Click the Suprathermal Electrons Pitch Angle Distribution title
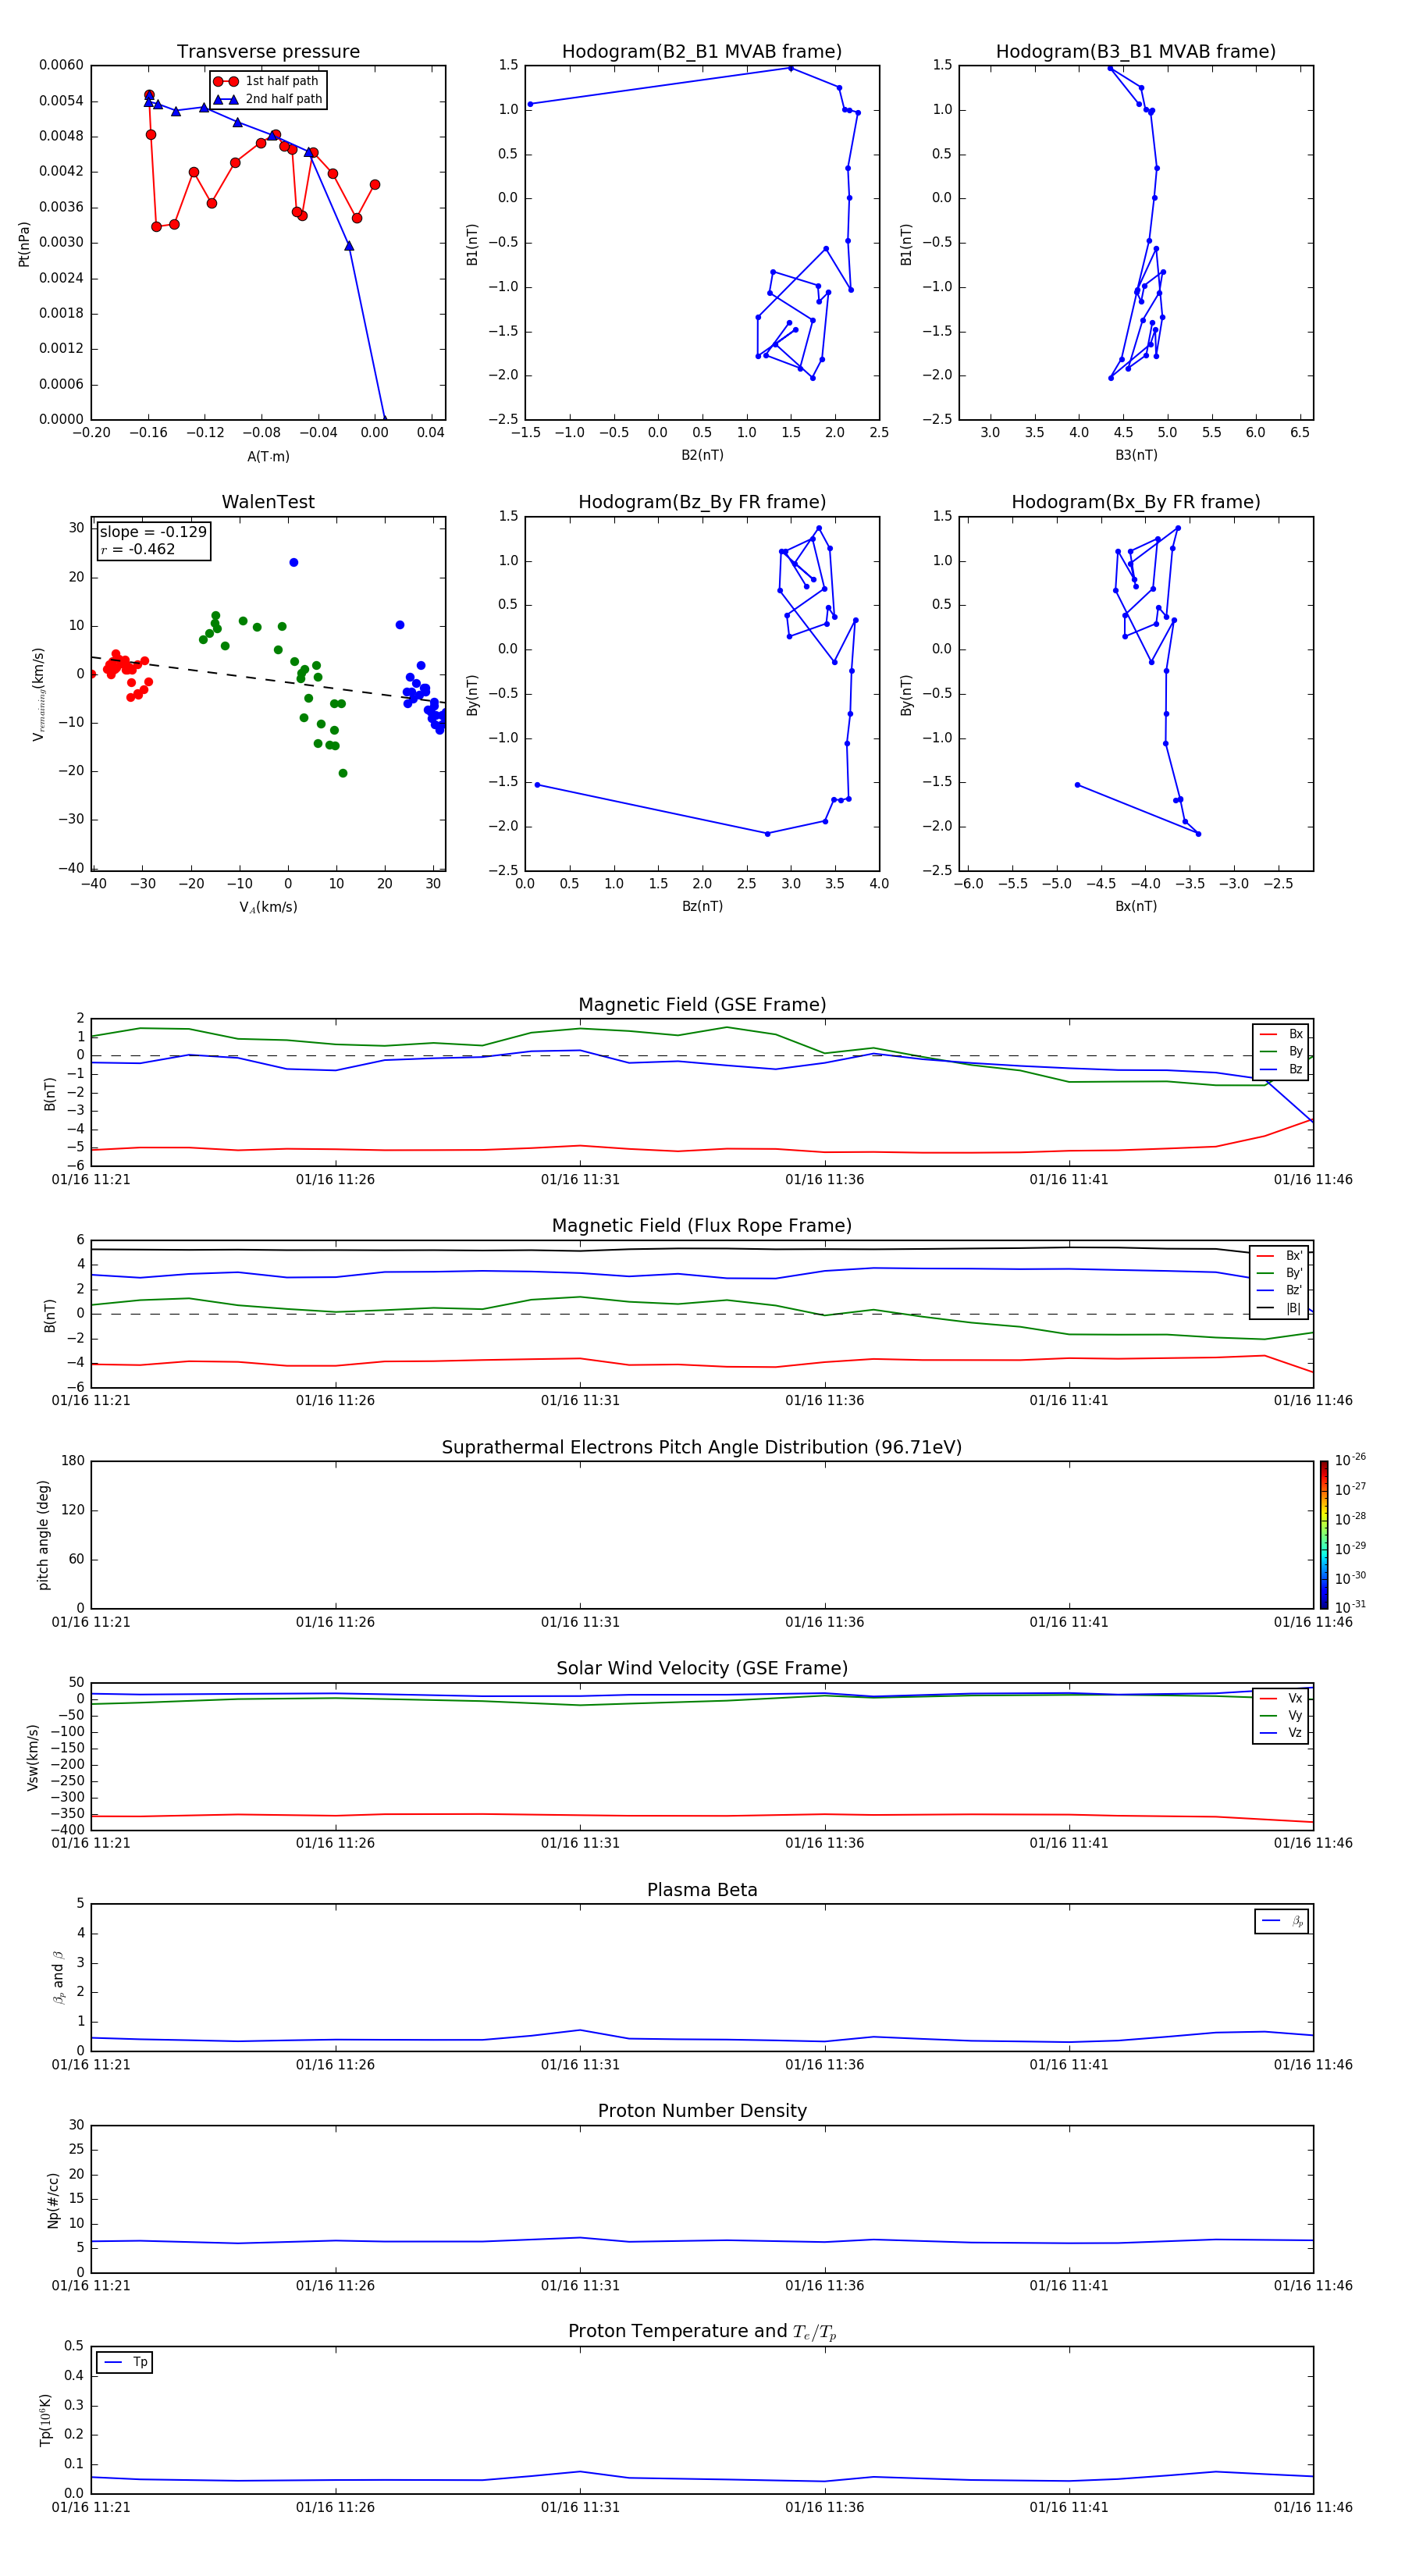Image resolution: width=1405 pixels, height=2576 pixels. (x=702, y=1448)
